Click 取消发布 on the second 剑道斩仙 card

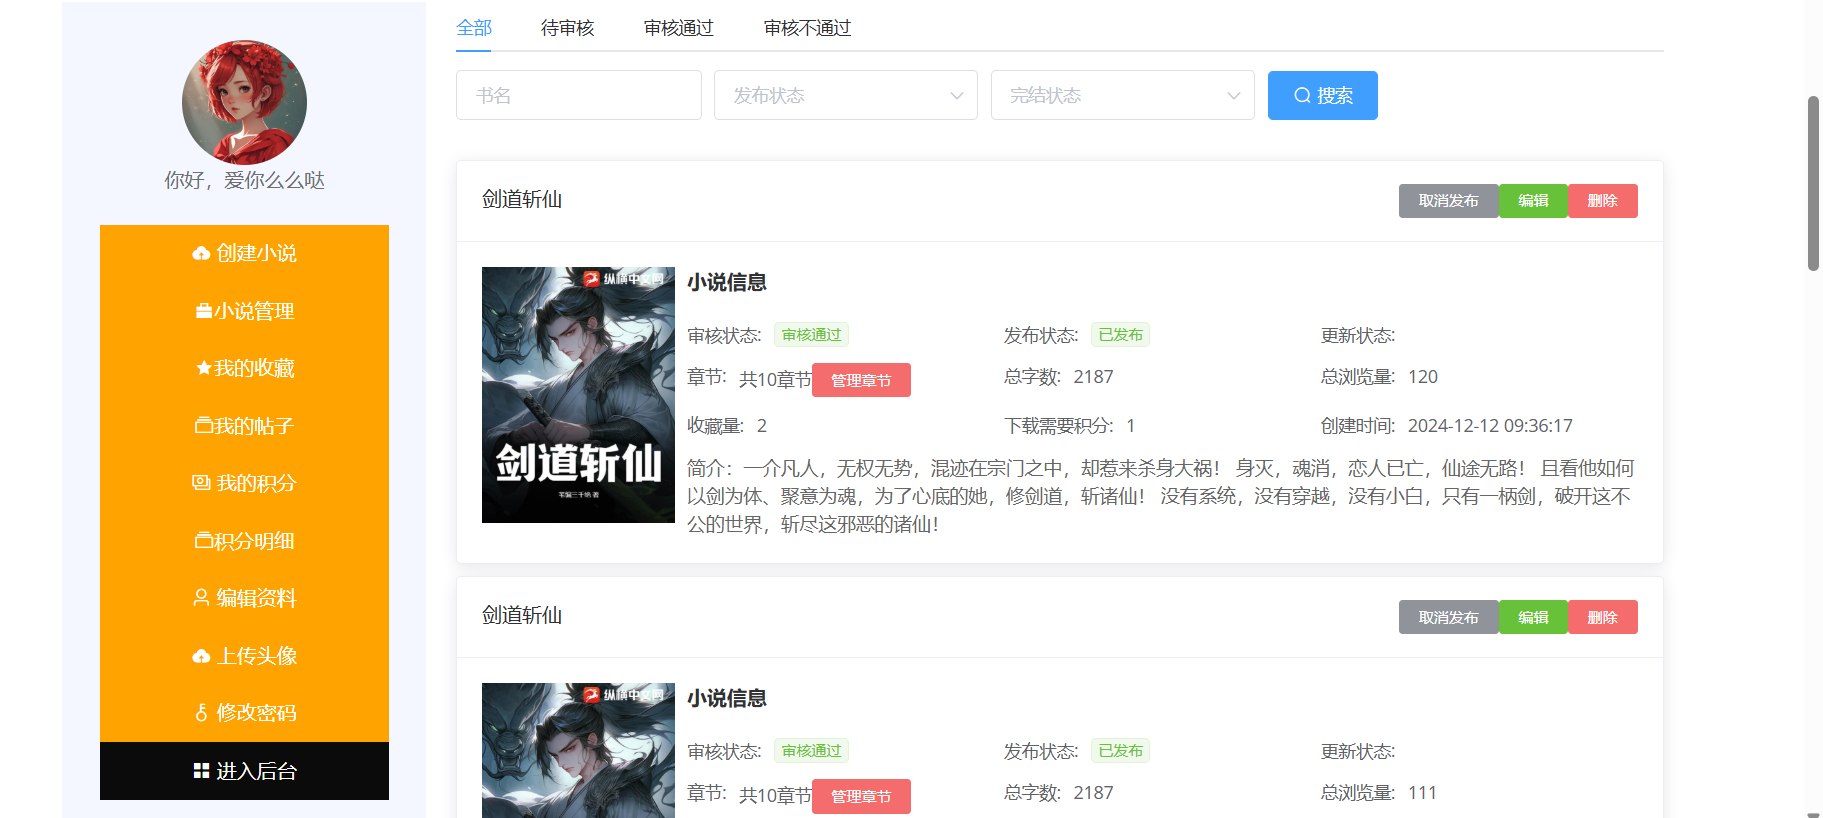[x=1448, y=617]
